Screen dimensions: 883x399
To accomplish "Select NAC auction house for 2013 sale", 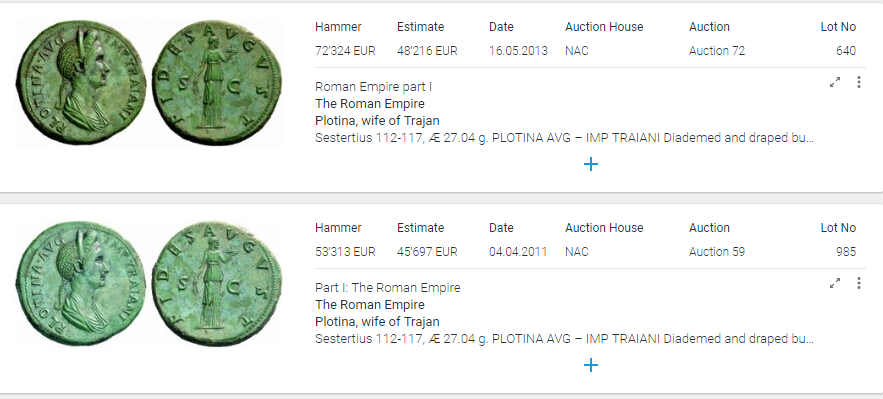I will pyautogui.click(x=577, y=51).
